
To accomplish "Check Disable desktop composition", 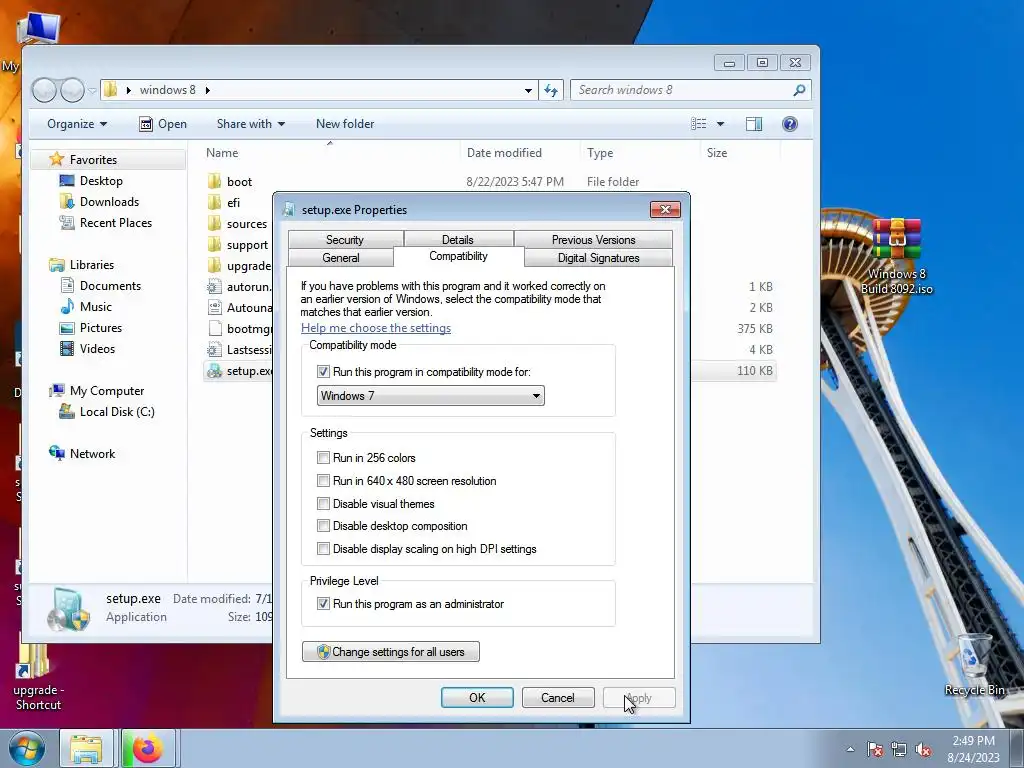I will (x=323, y=526).
